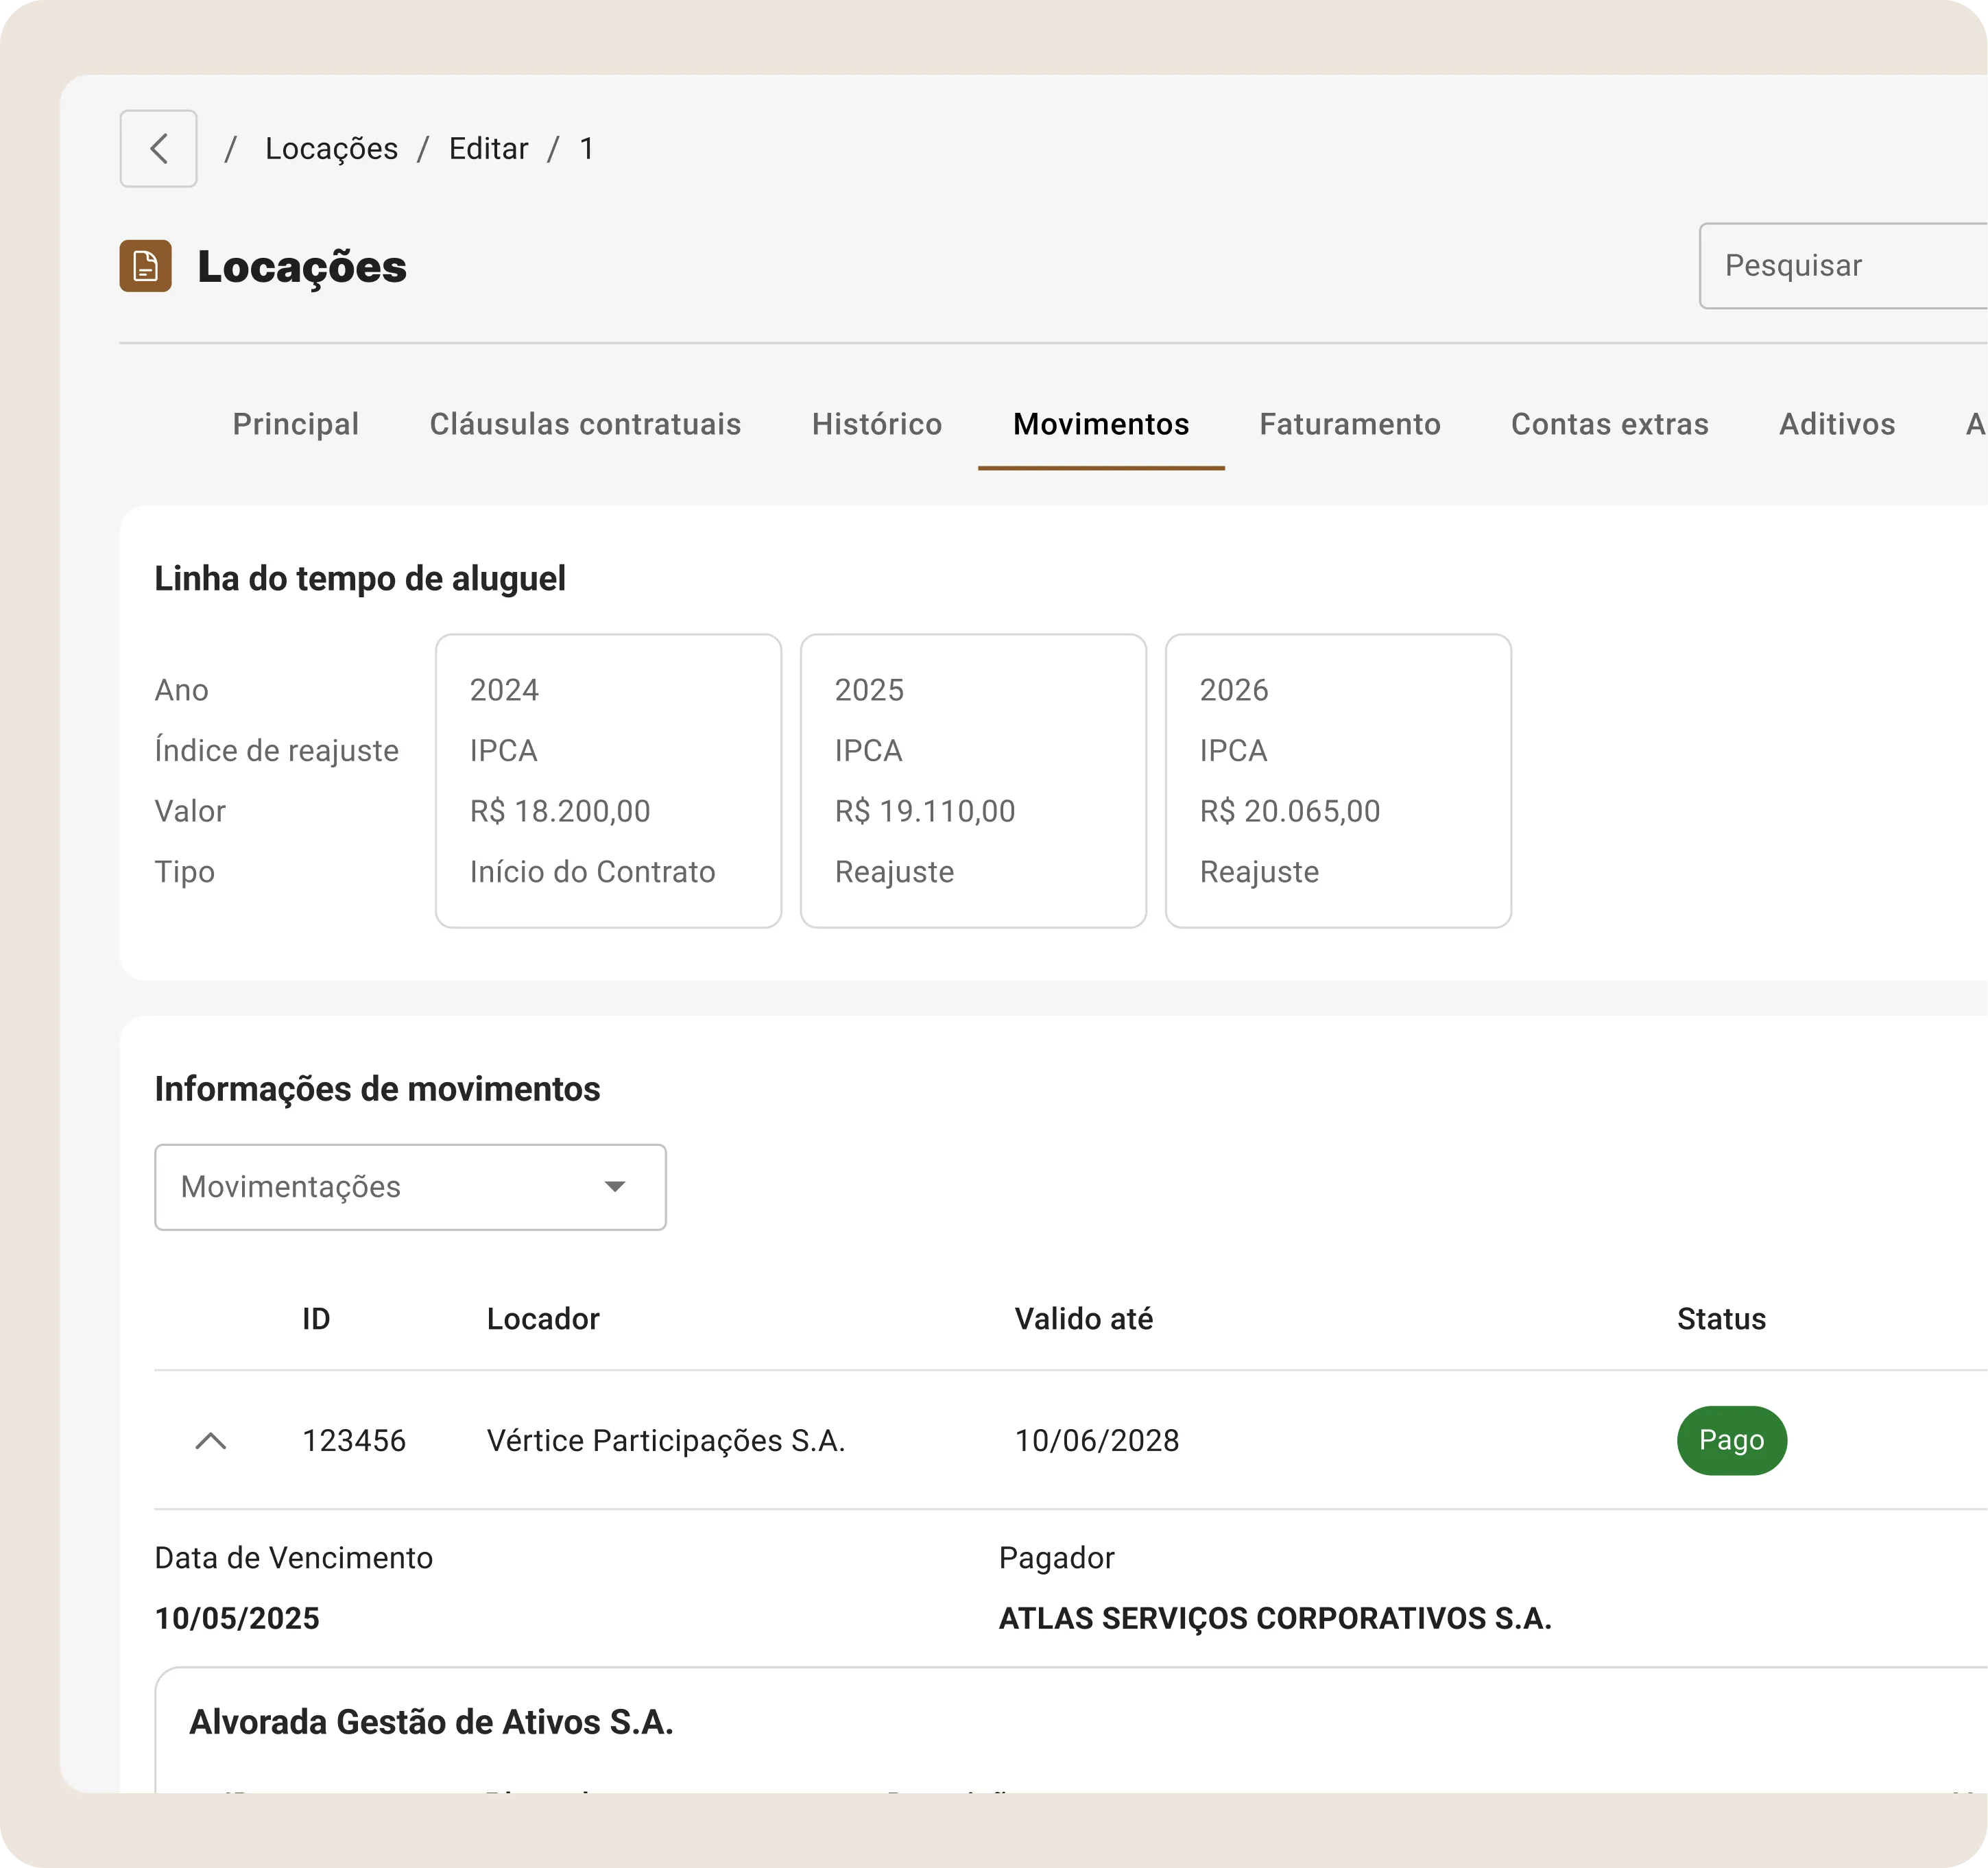
Task: Click the Locações document icon
Action: (x=146, y=266)
